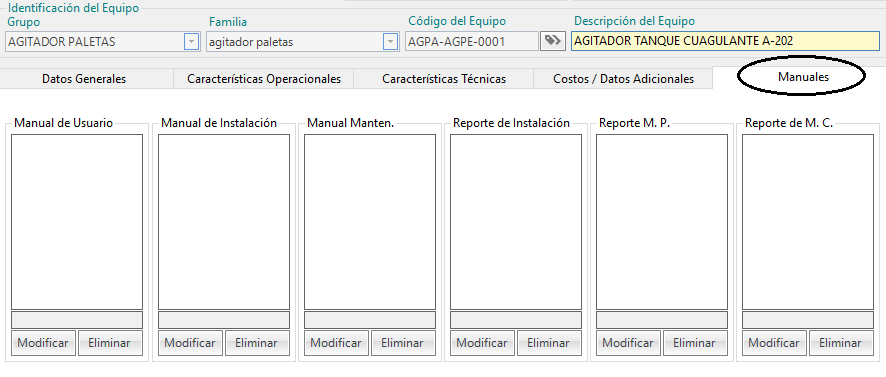
Task: Open the Características Operacionales tab
Action: point(264,79)
